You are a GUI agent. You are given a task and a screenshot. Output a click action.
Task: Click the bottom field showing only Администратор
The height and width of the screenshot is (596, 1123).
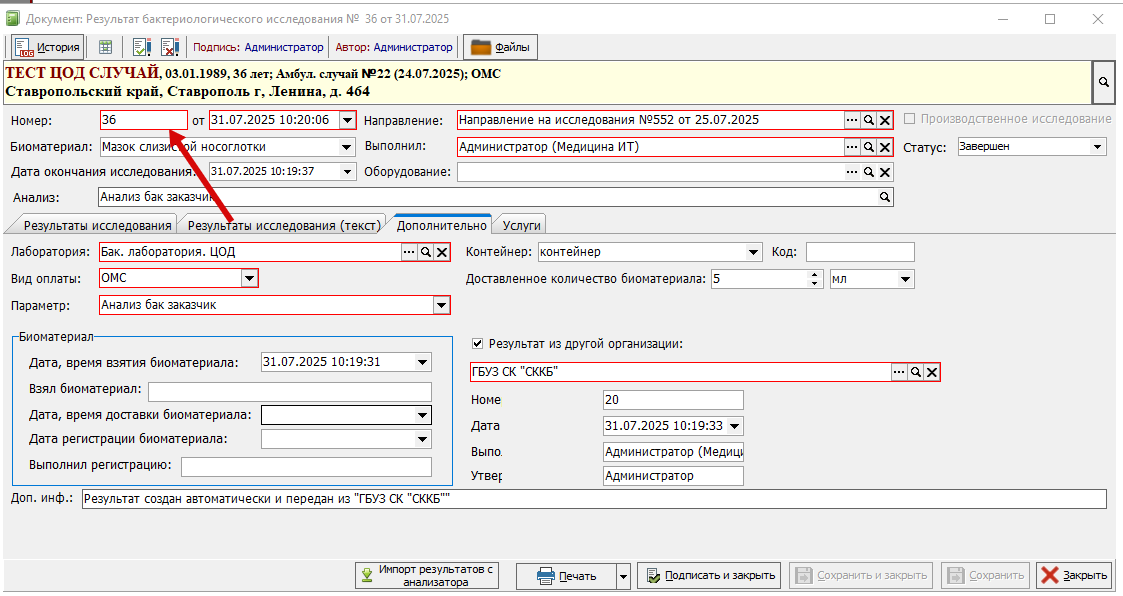tap(673, 476)
